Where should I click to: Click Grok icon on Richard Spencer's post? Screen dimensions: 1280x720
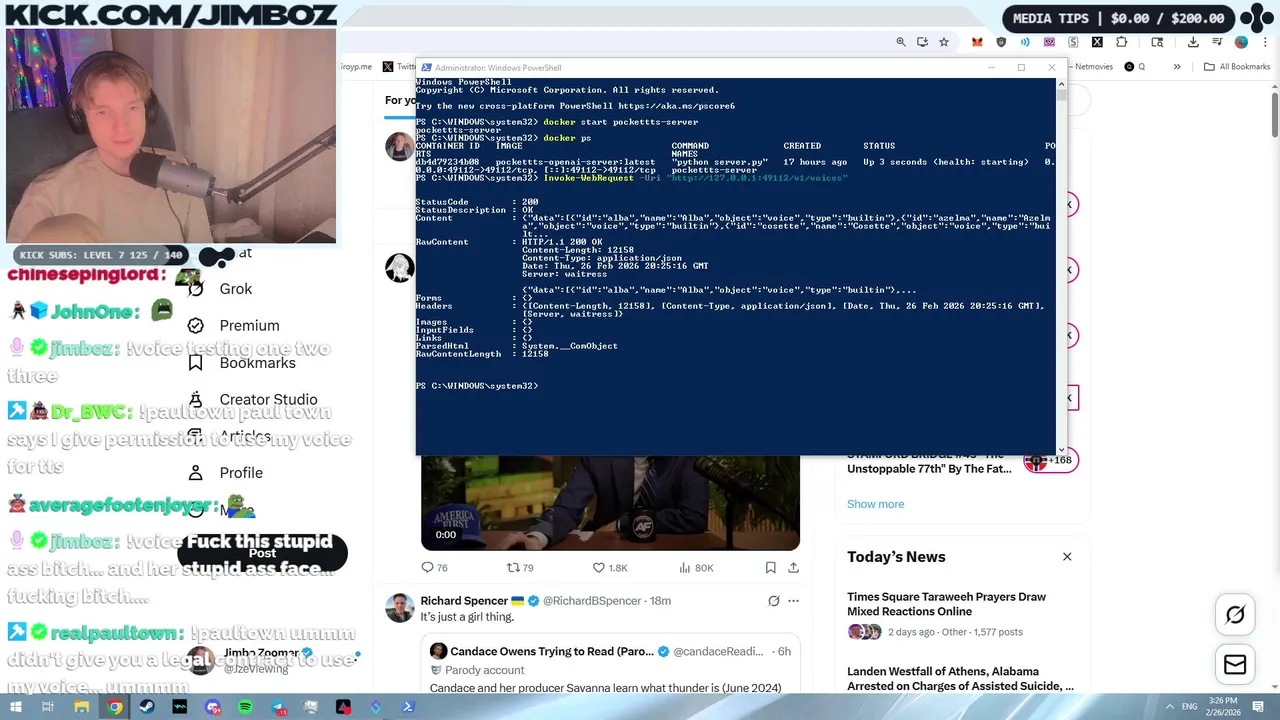pos(773,601)
